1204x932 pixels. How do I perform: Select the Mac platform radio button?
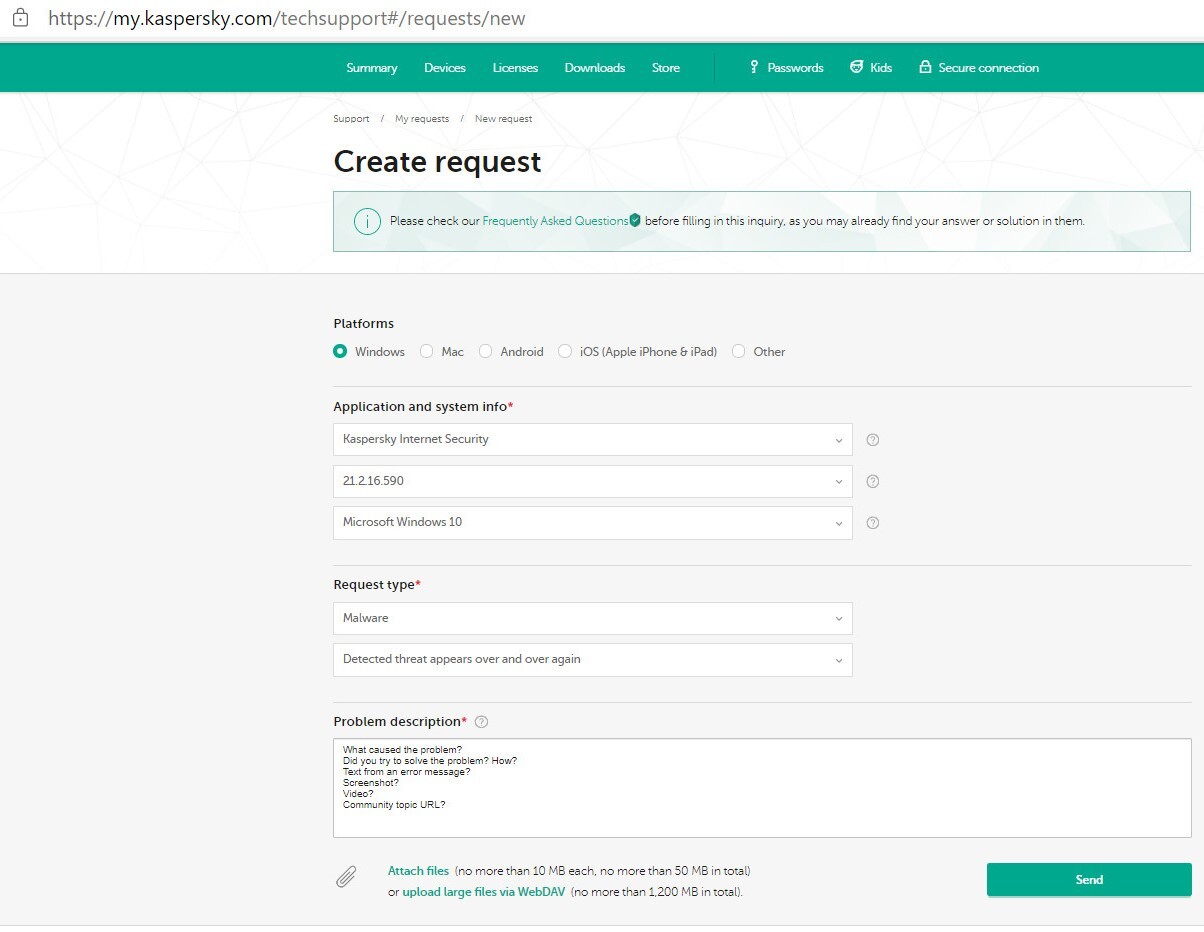[x=427, y=351]
